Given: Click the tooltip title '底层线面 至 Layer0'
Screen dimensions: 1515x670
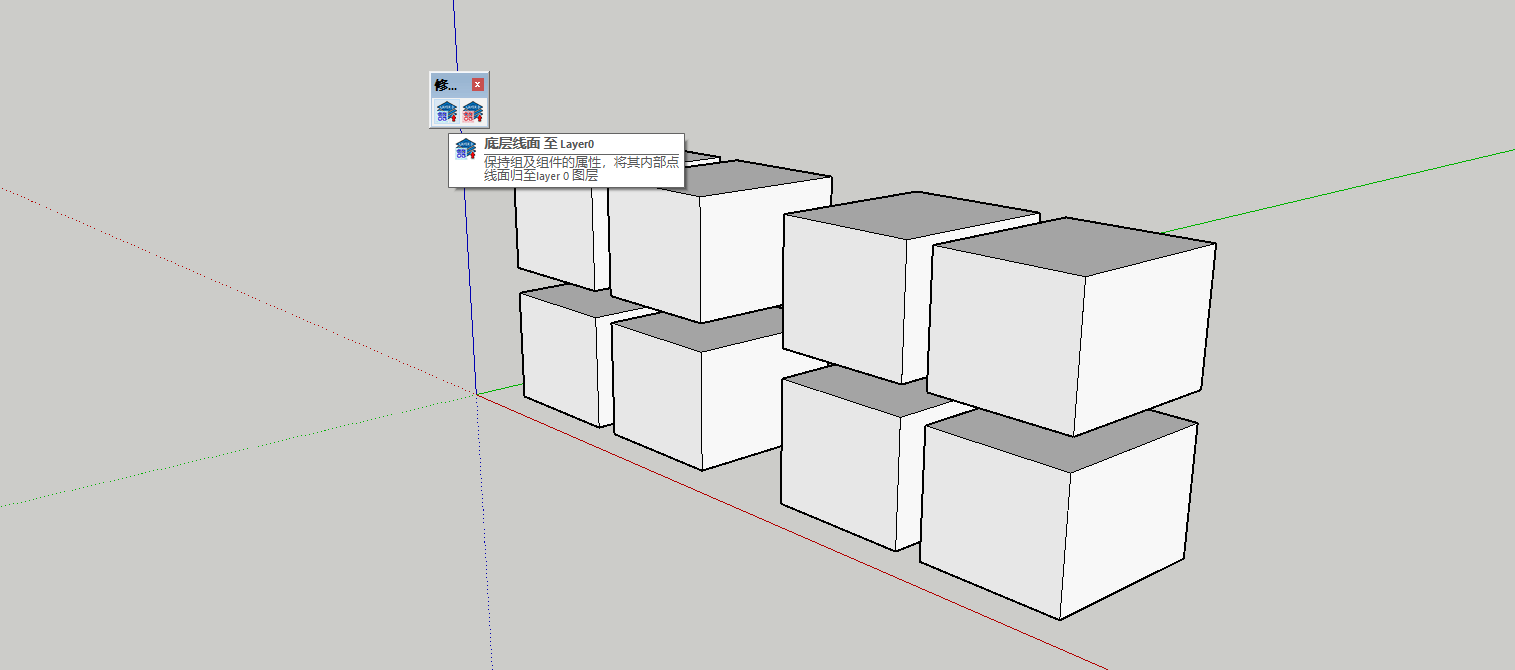Looking at the screenshot, I should pos(539,144).
